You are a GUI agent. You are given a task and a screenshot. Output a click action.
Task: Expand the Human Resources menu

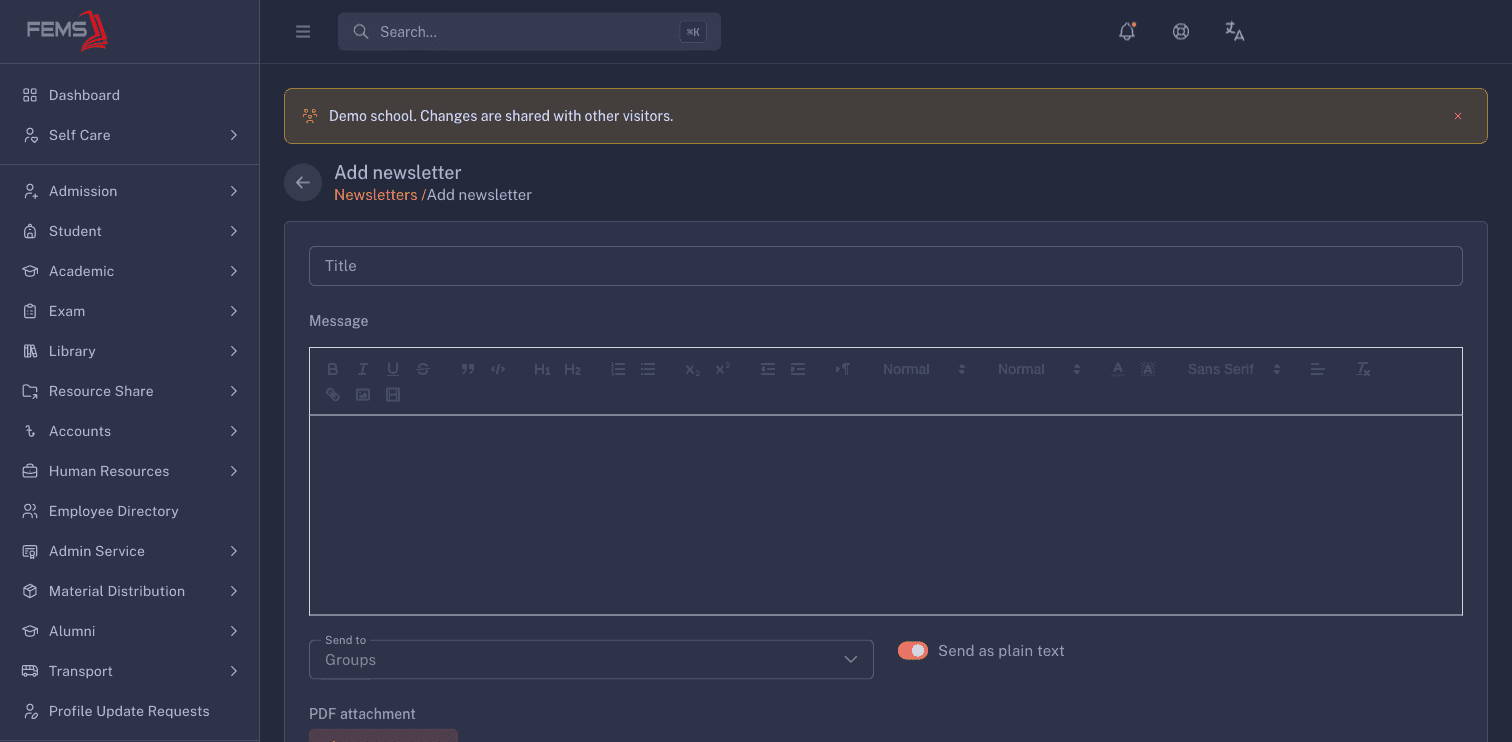tap(130, 471)
